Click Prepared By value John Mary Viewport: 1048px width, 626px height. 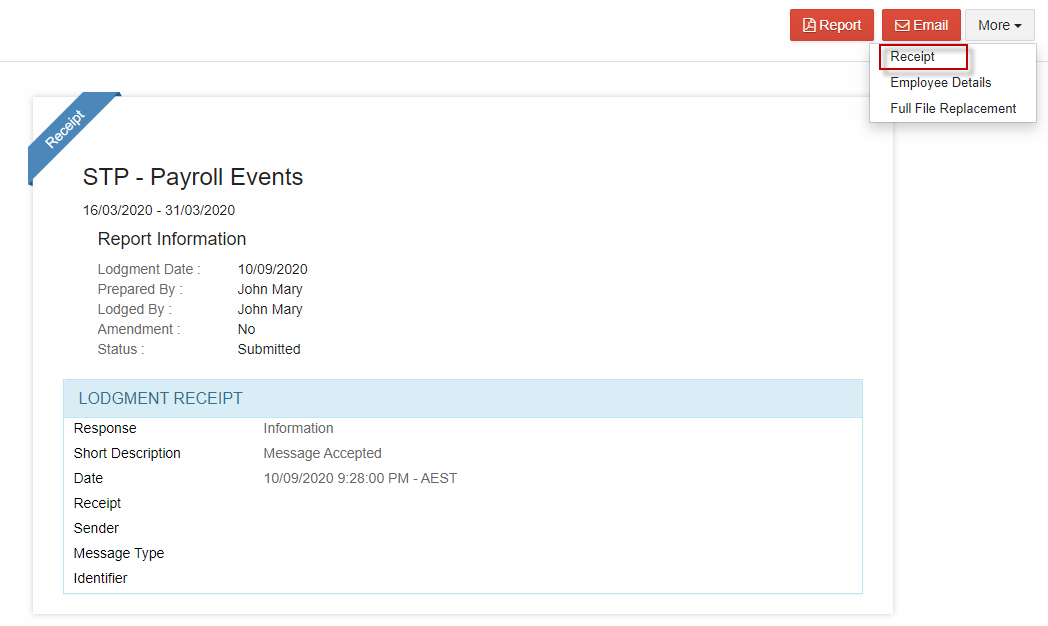click(x=270, y=289)
